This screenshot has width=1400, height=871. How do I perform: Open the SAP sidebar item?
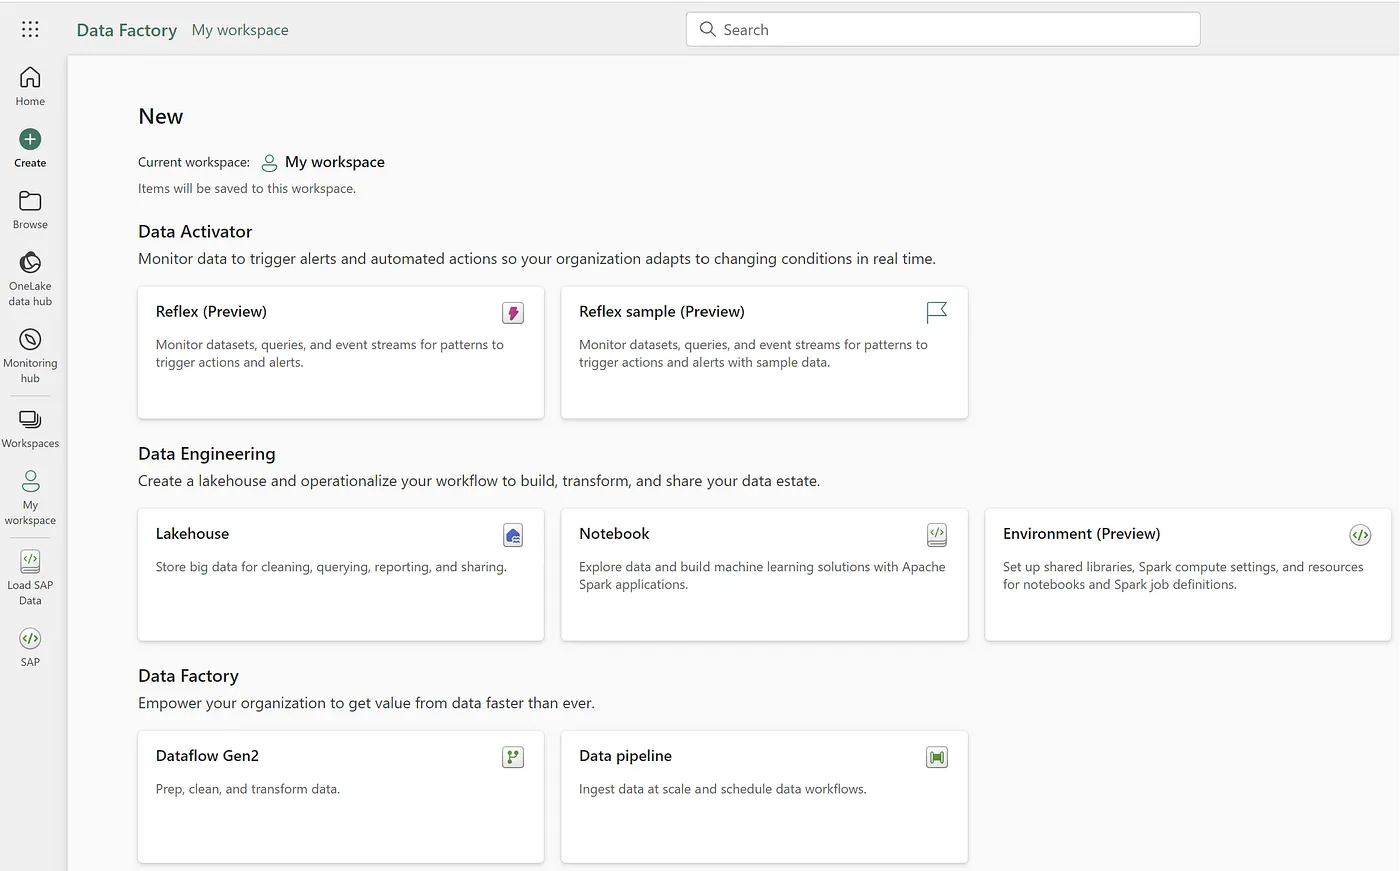point(30,646)
